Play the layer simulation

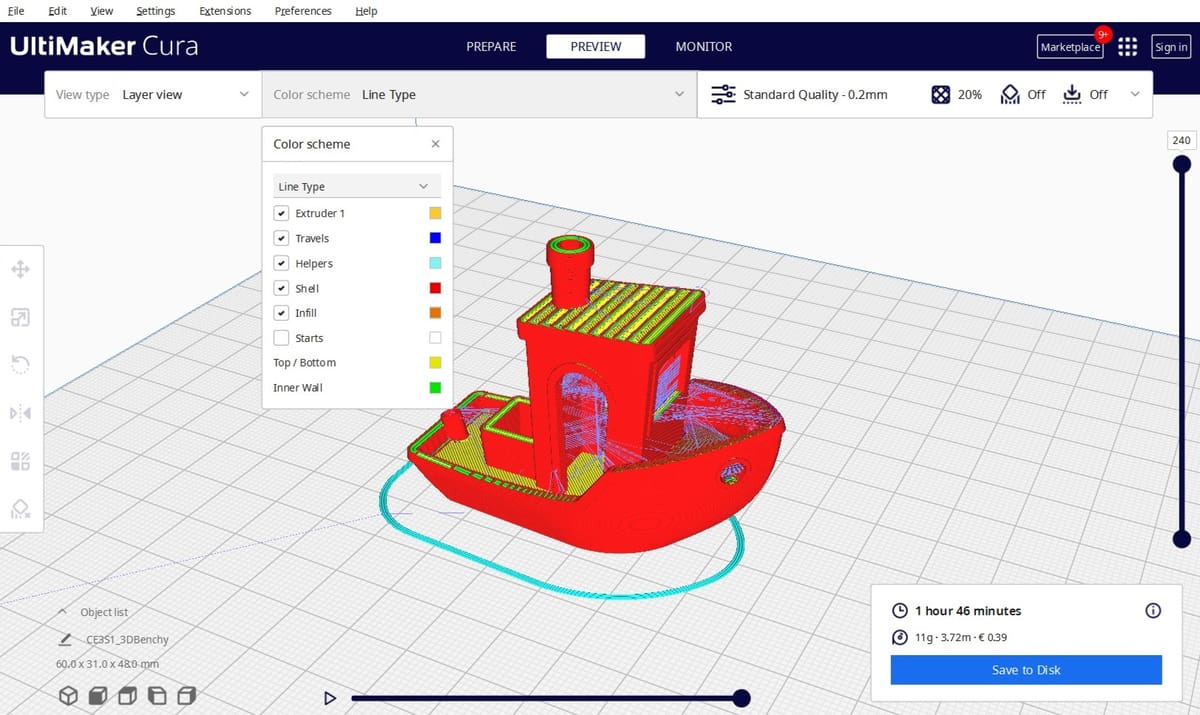tap(329, 698)
